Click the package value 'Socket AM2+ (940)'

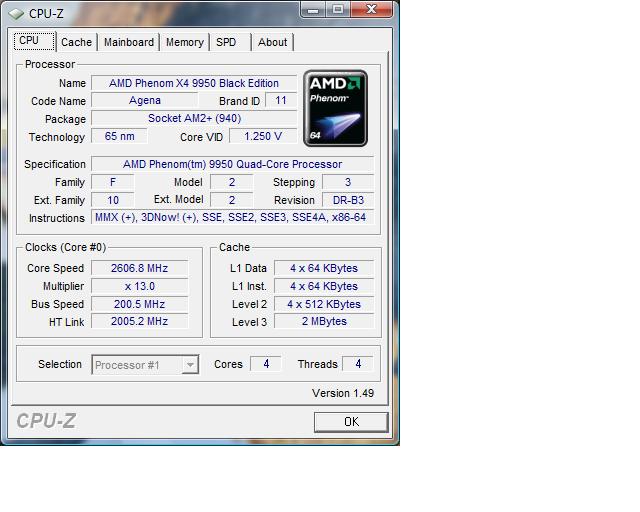click(194, 118)
